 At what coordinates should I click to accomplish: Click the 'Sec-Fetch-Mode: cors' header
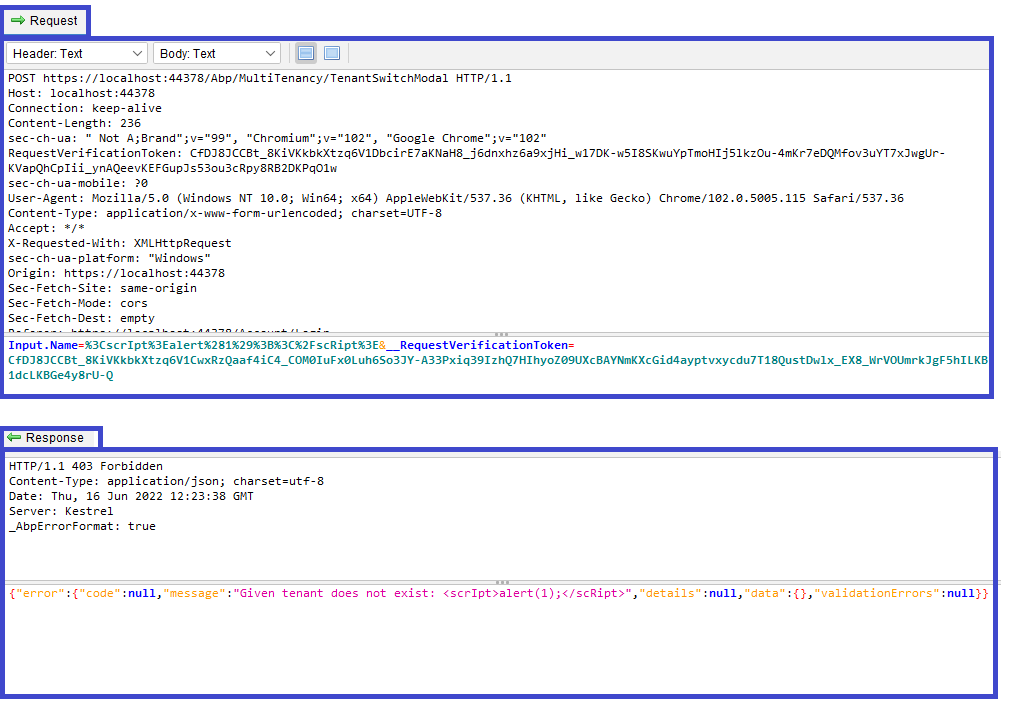pyautogui.click(x=77, y=303)
